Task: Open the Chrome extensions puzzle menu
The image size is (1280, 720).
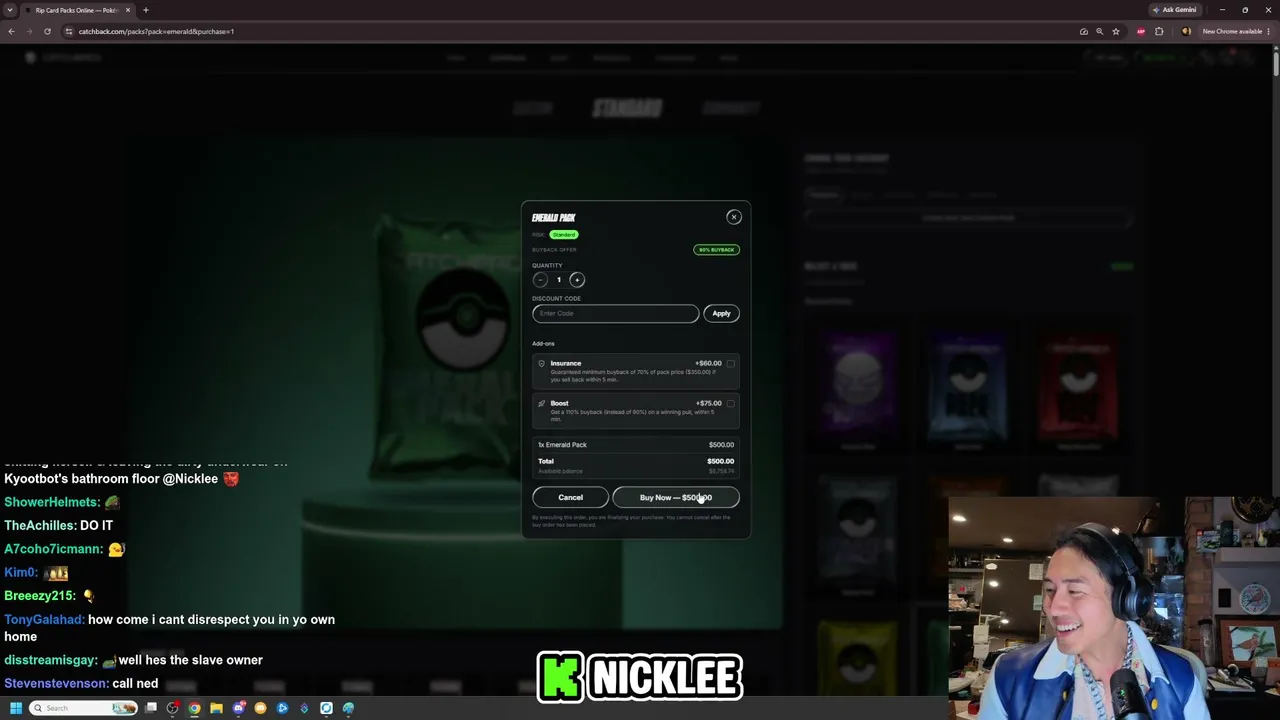Action: pyautogui.click(x=1159, y=31)
